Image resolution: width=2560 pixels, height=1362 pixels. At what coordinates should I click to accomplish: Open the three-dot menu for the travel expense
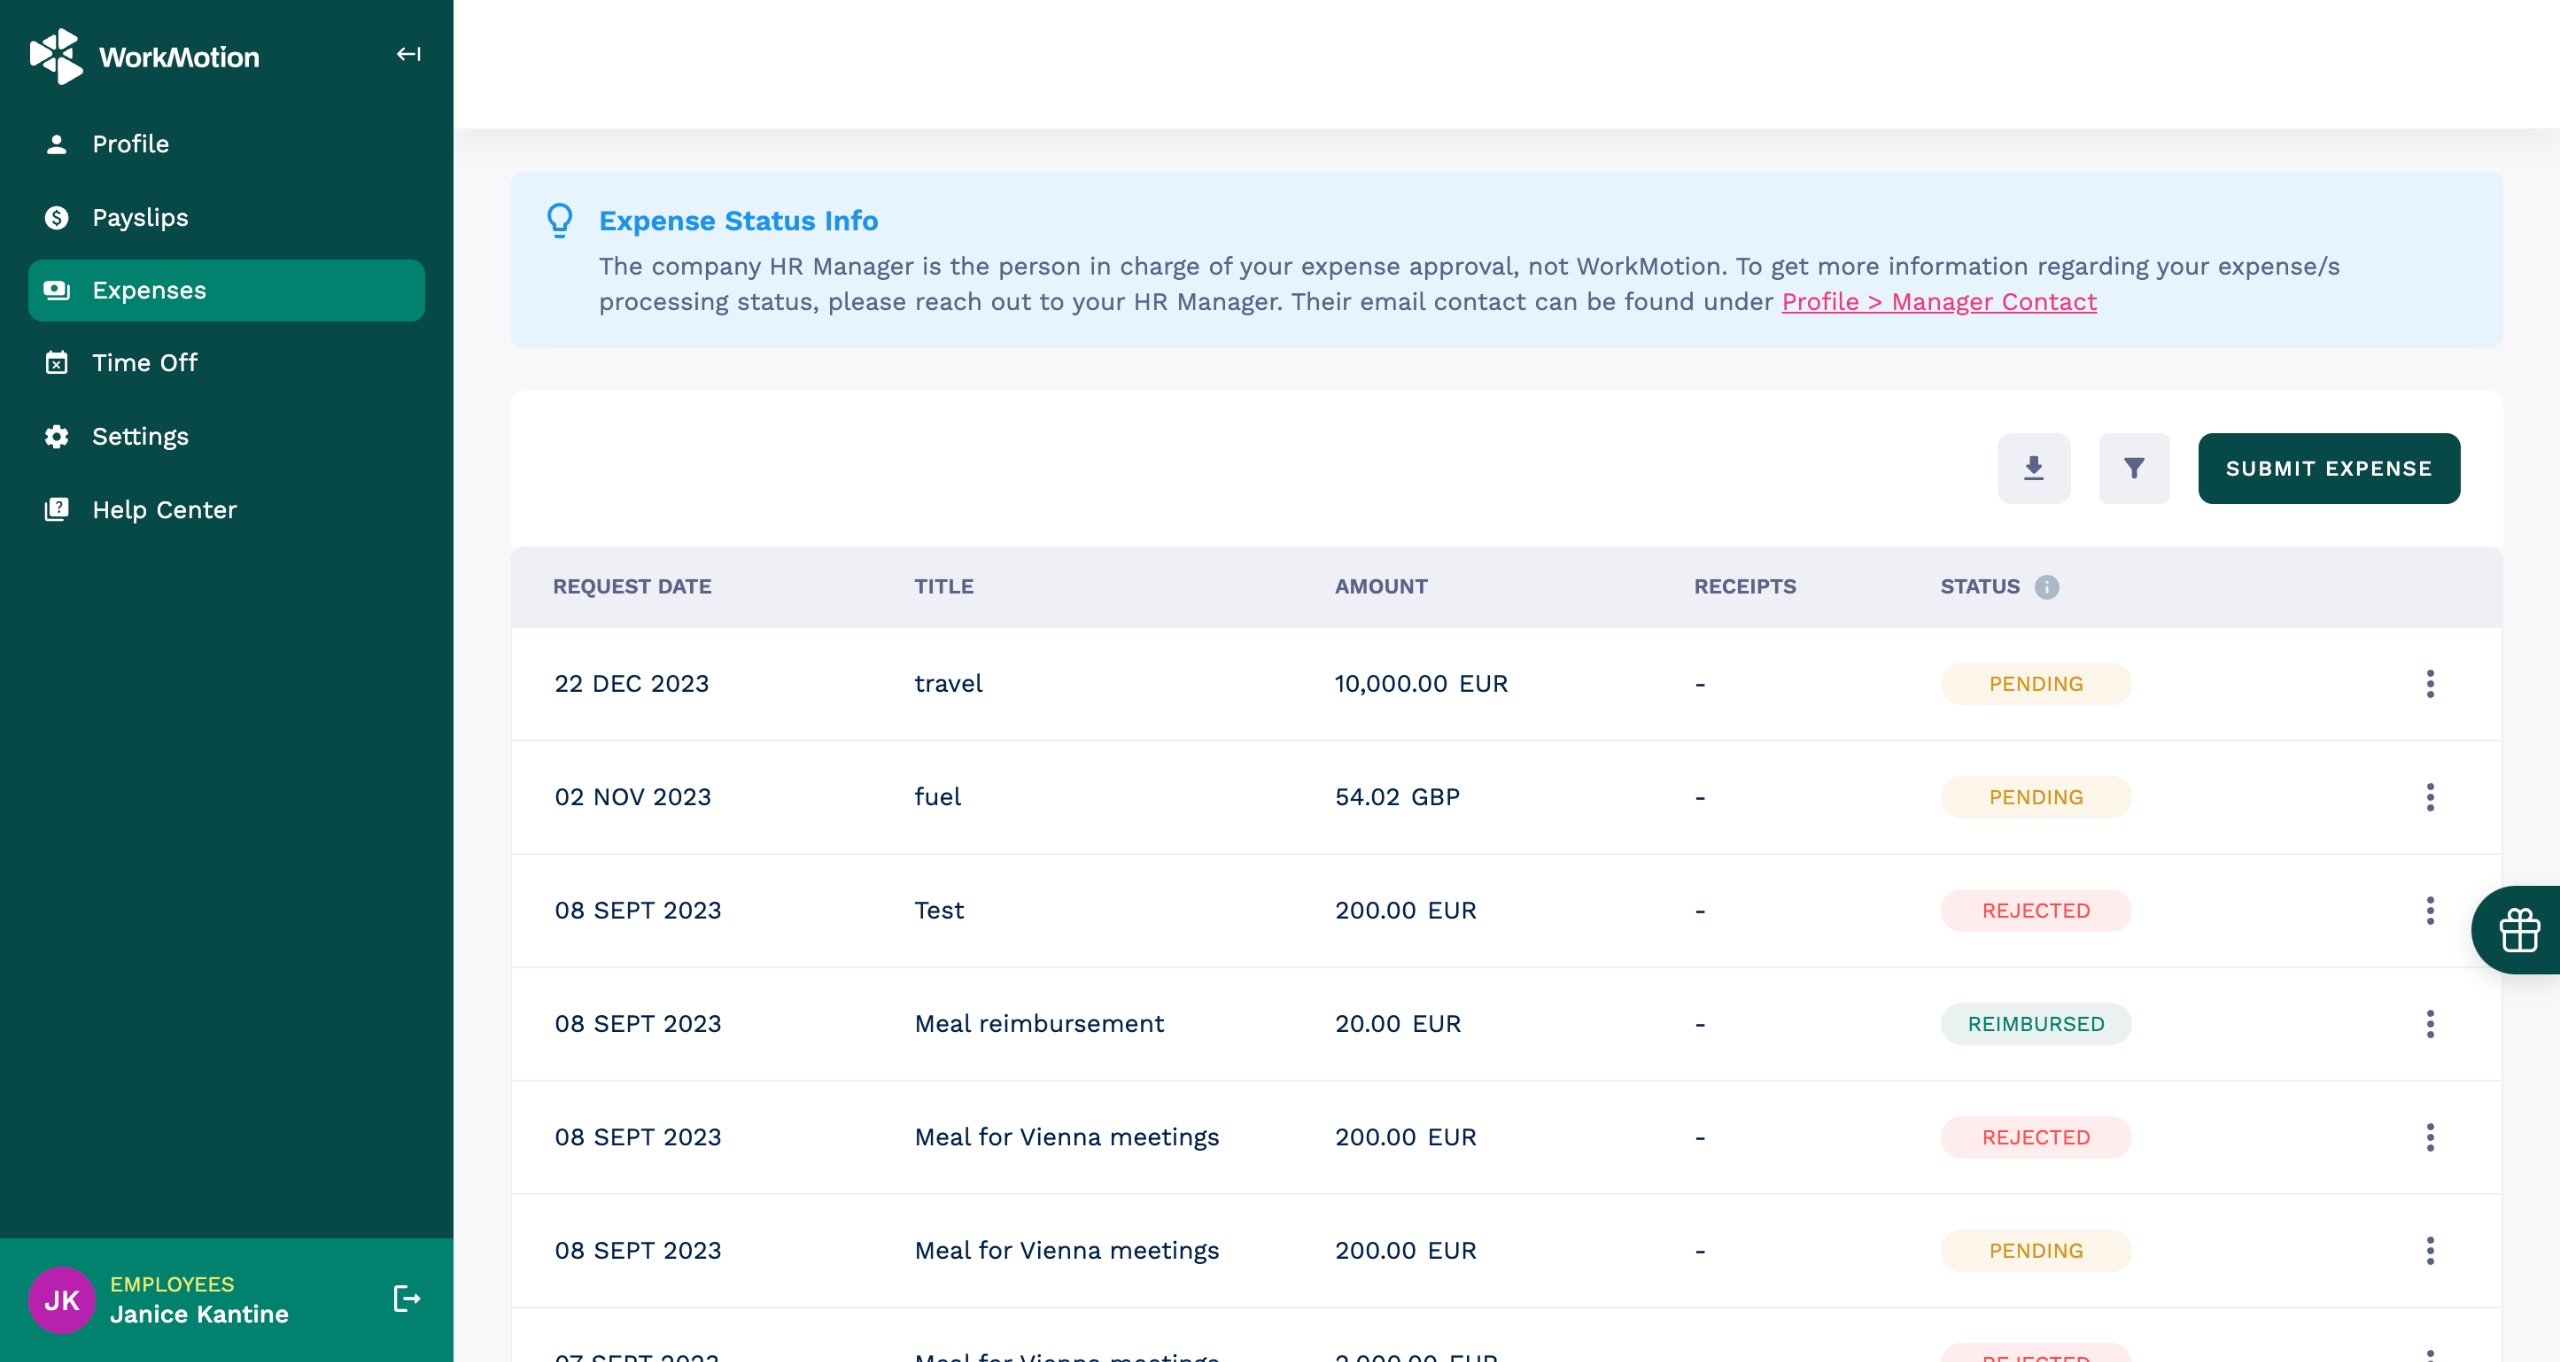click(2429, 684)
